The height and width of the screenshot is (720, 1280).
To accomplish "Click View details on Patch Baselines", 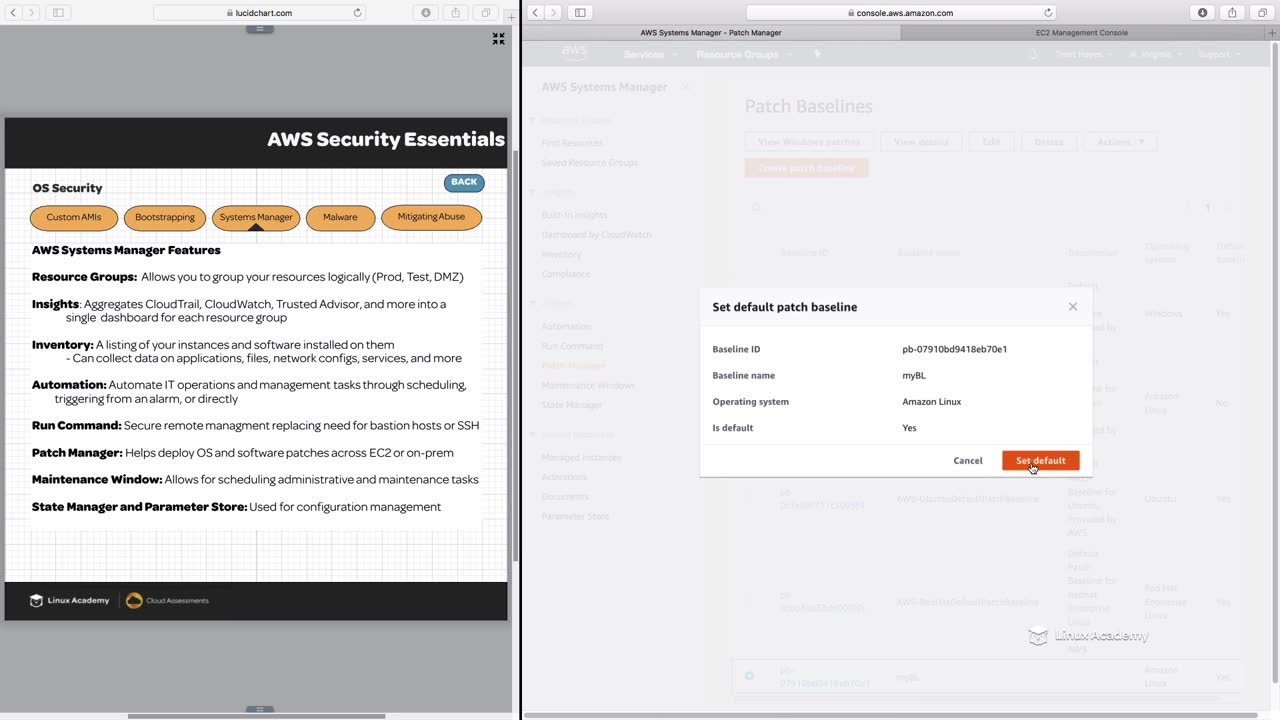I will coord(921,142).
